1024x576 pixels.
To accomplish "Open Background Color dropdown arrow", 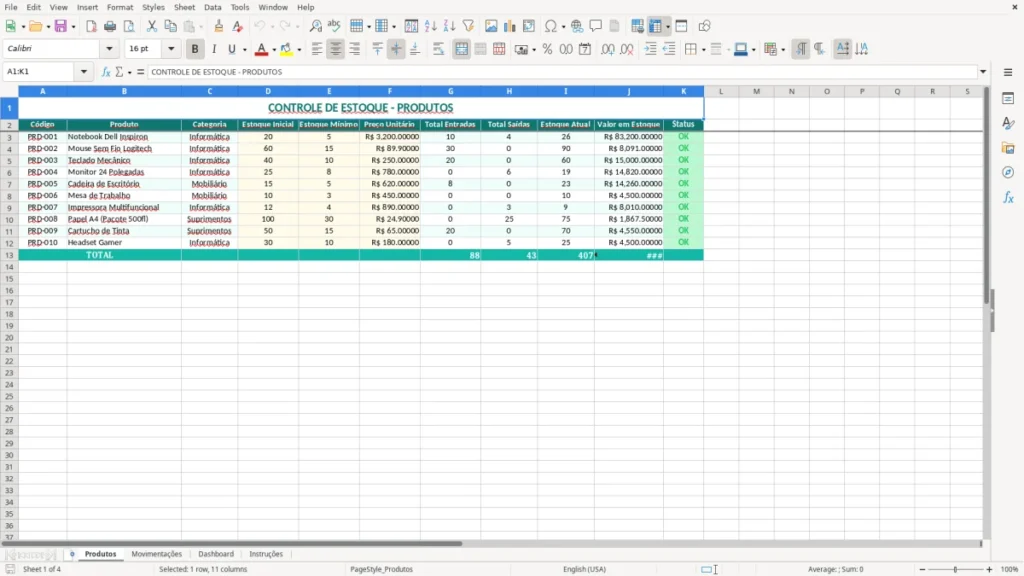I will [x=299, y=50].
